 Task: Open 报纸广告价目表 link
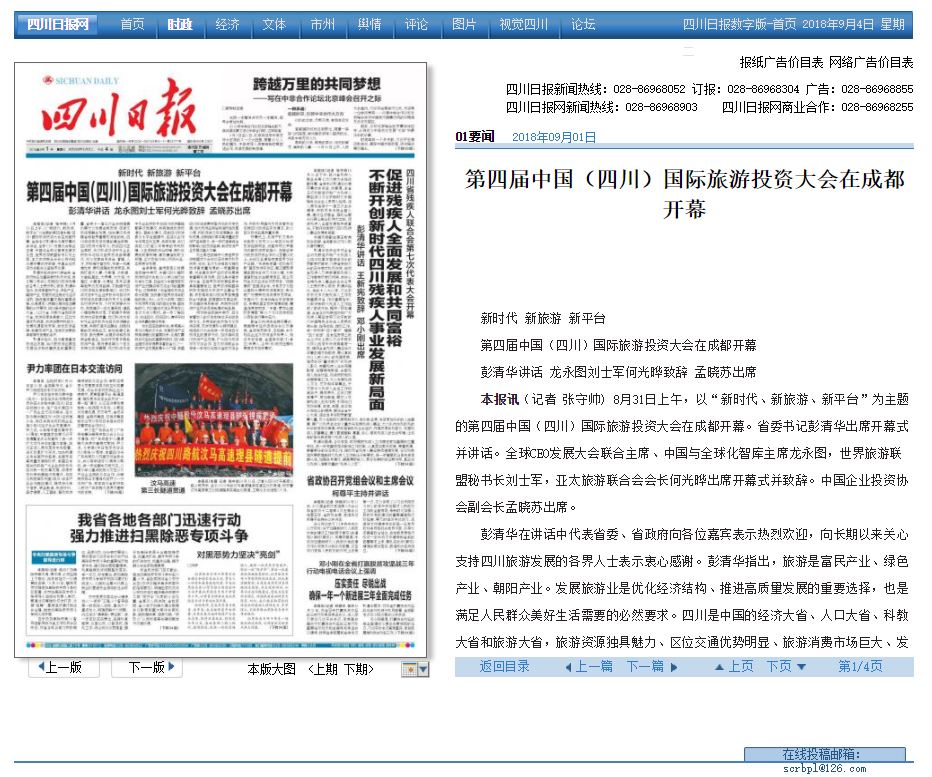(x=781, y=62)
